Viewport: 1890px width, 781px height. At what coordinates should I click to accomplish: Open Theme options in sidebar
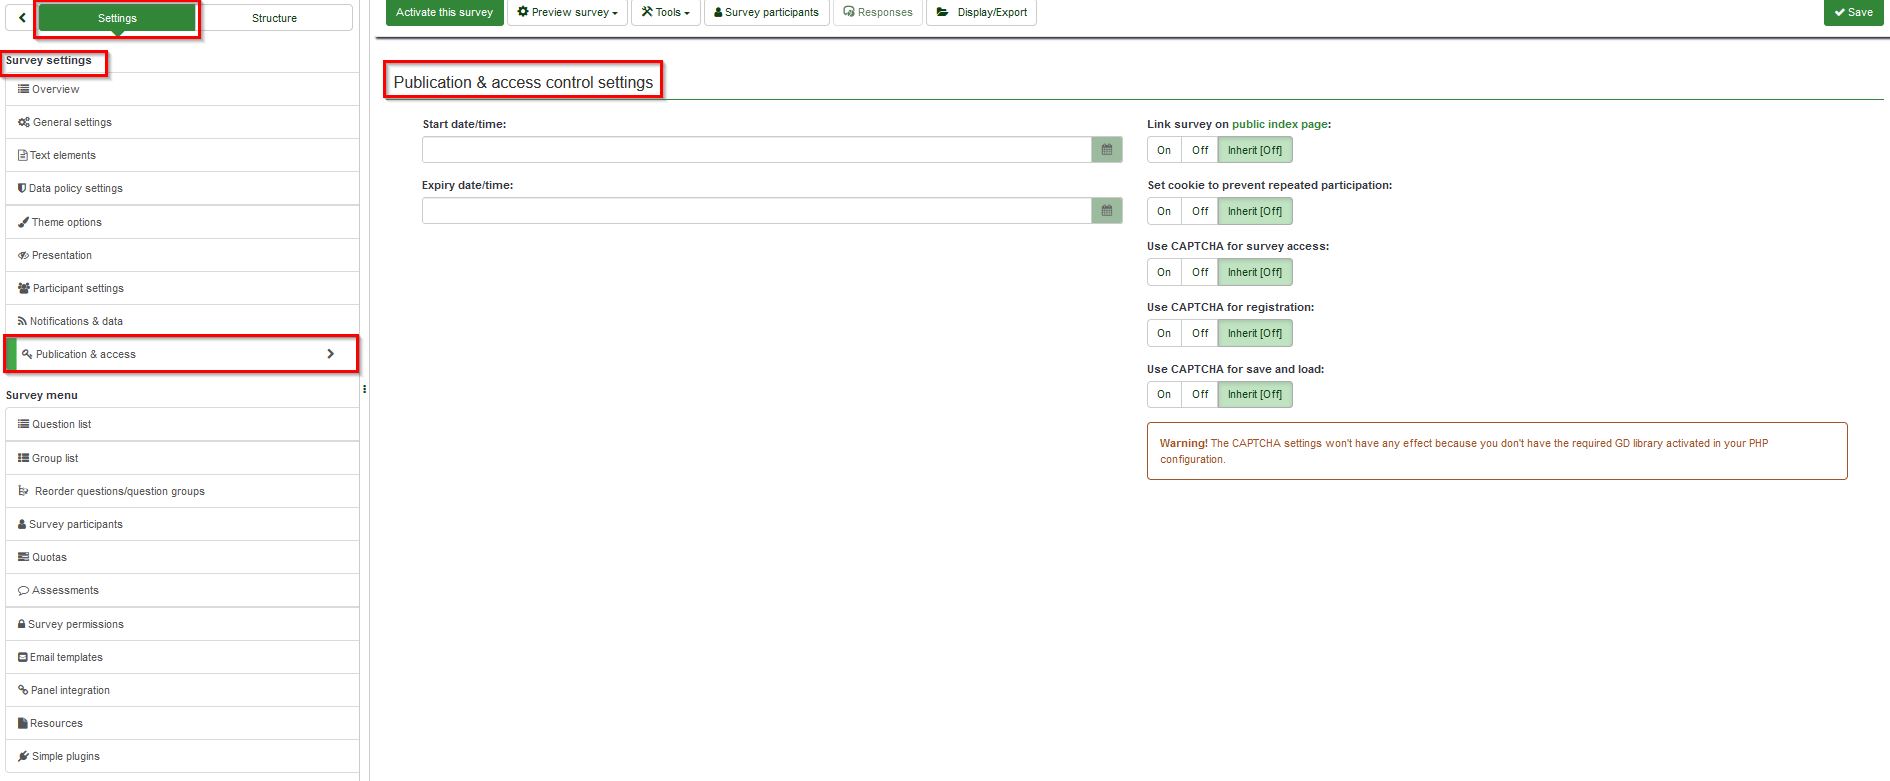[x=182, y=222]
